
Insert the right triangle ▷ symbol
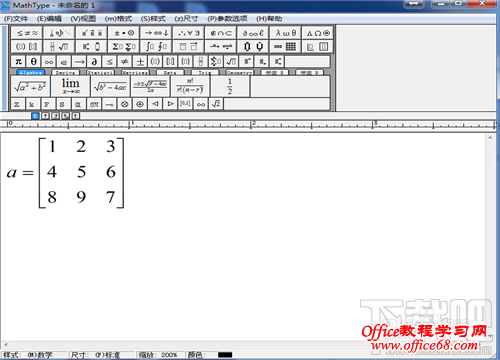[170, 104]
